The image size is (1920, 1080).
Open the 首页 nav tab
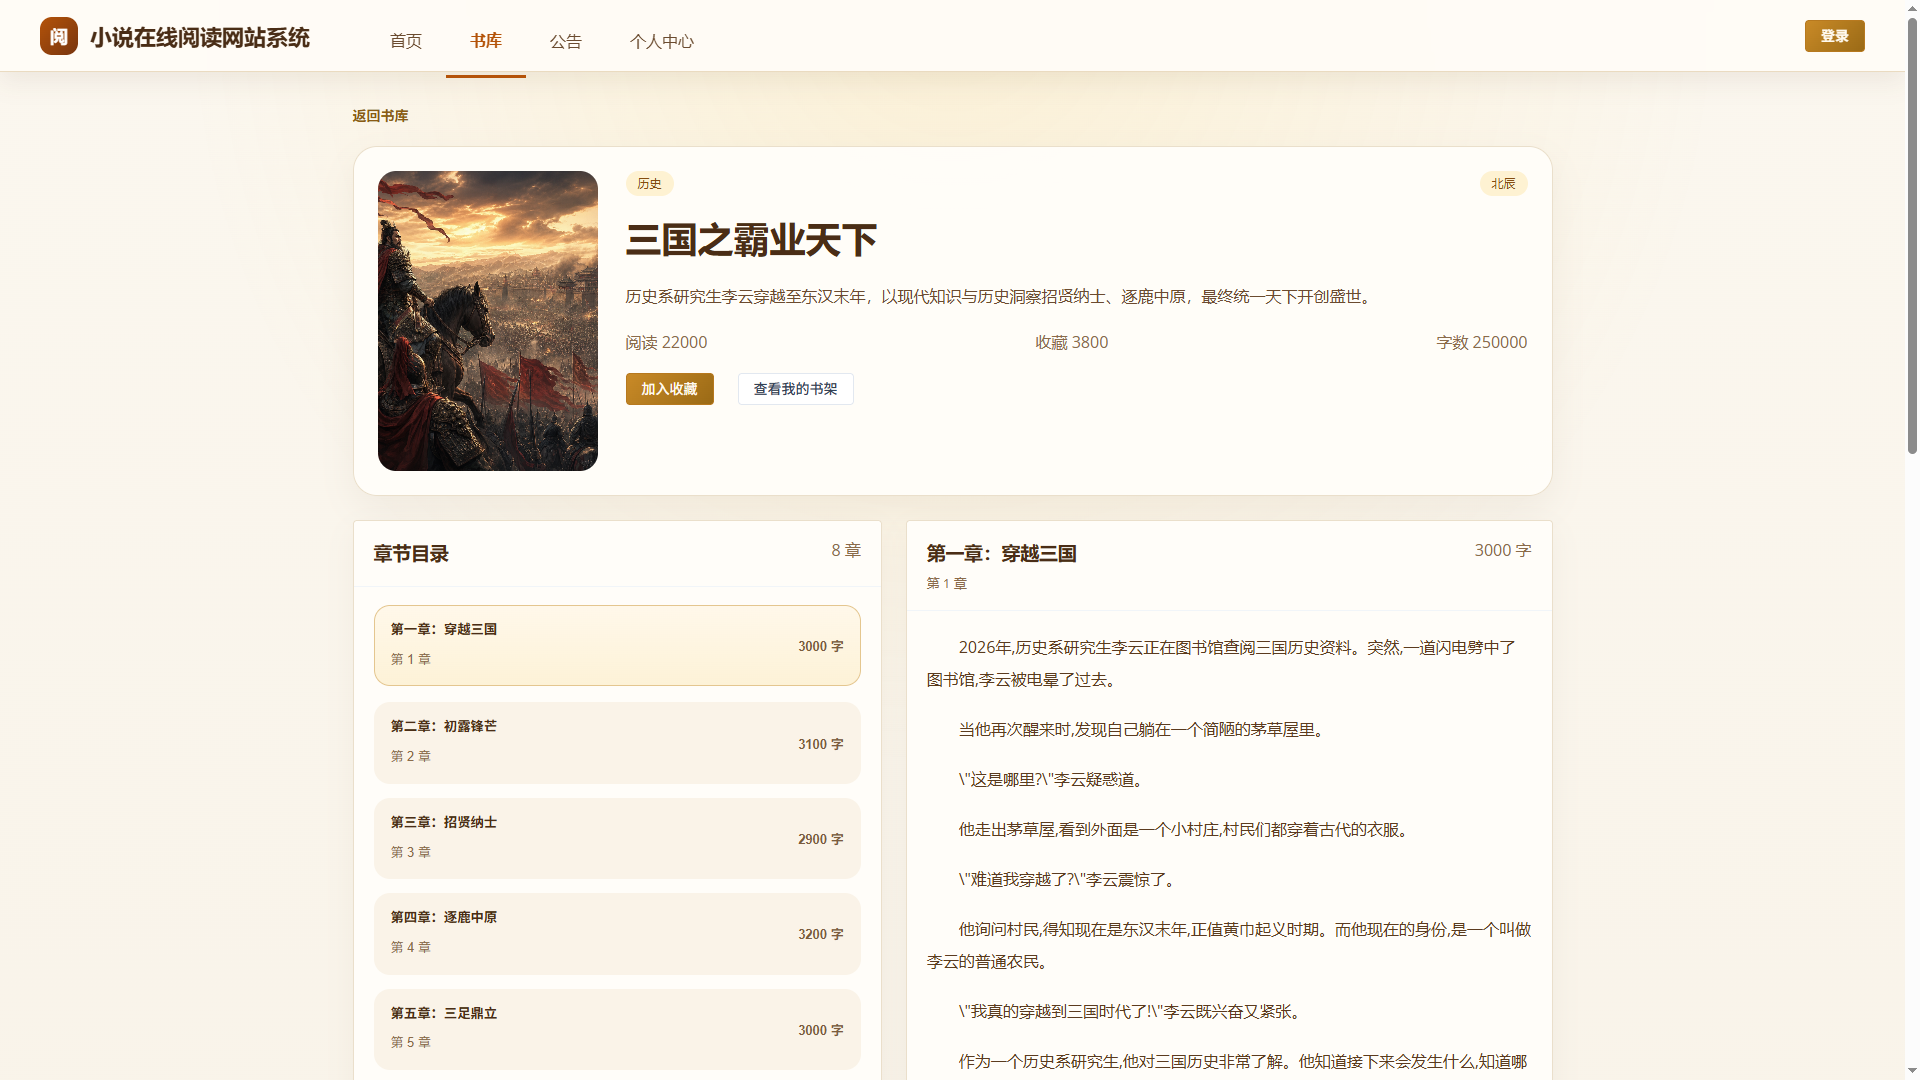tap(405, 41)
